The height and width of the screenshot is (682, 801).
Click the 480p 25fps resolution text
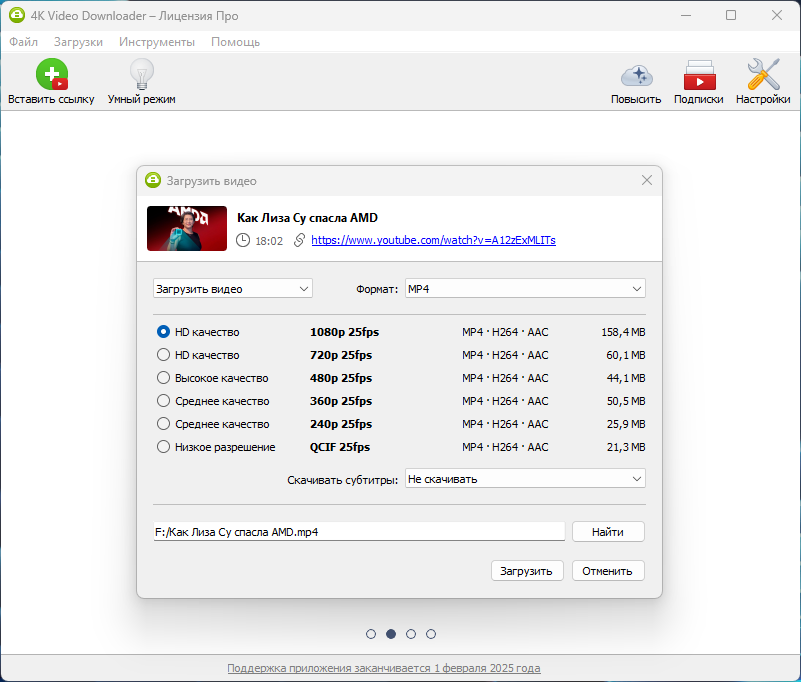341,378
